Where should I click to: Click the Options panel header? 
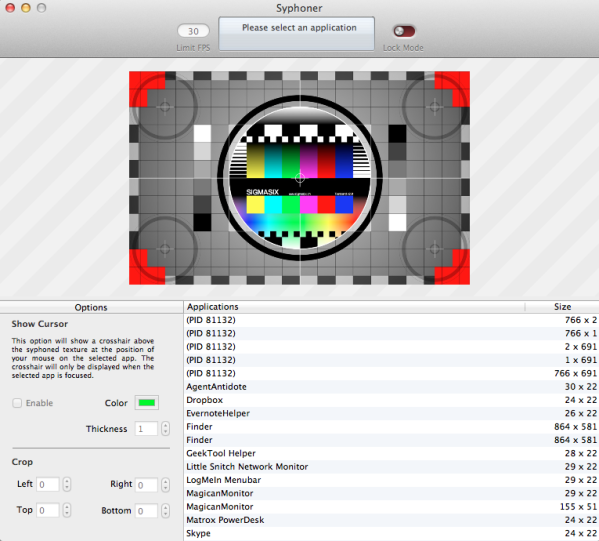pyautogui.click(x=91, y=307)
